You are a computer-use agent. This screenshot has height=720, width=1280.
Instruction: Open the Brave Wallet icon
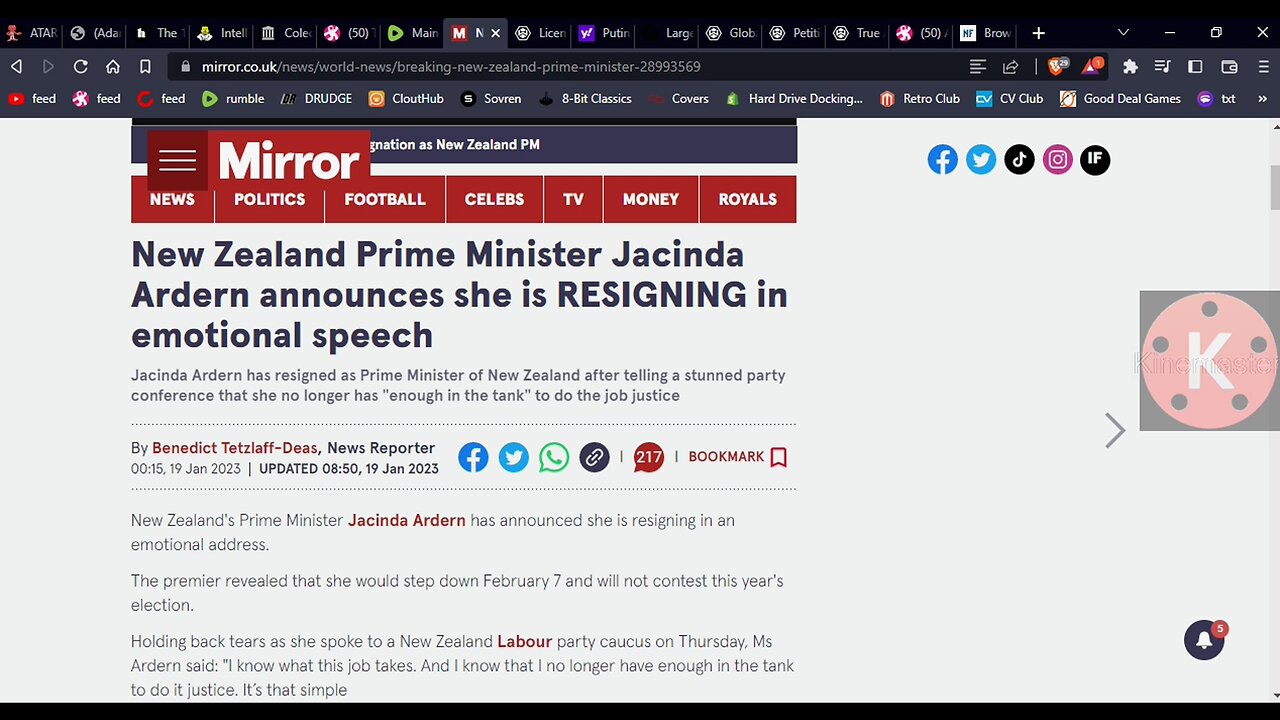point(1230,67)
